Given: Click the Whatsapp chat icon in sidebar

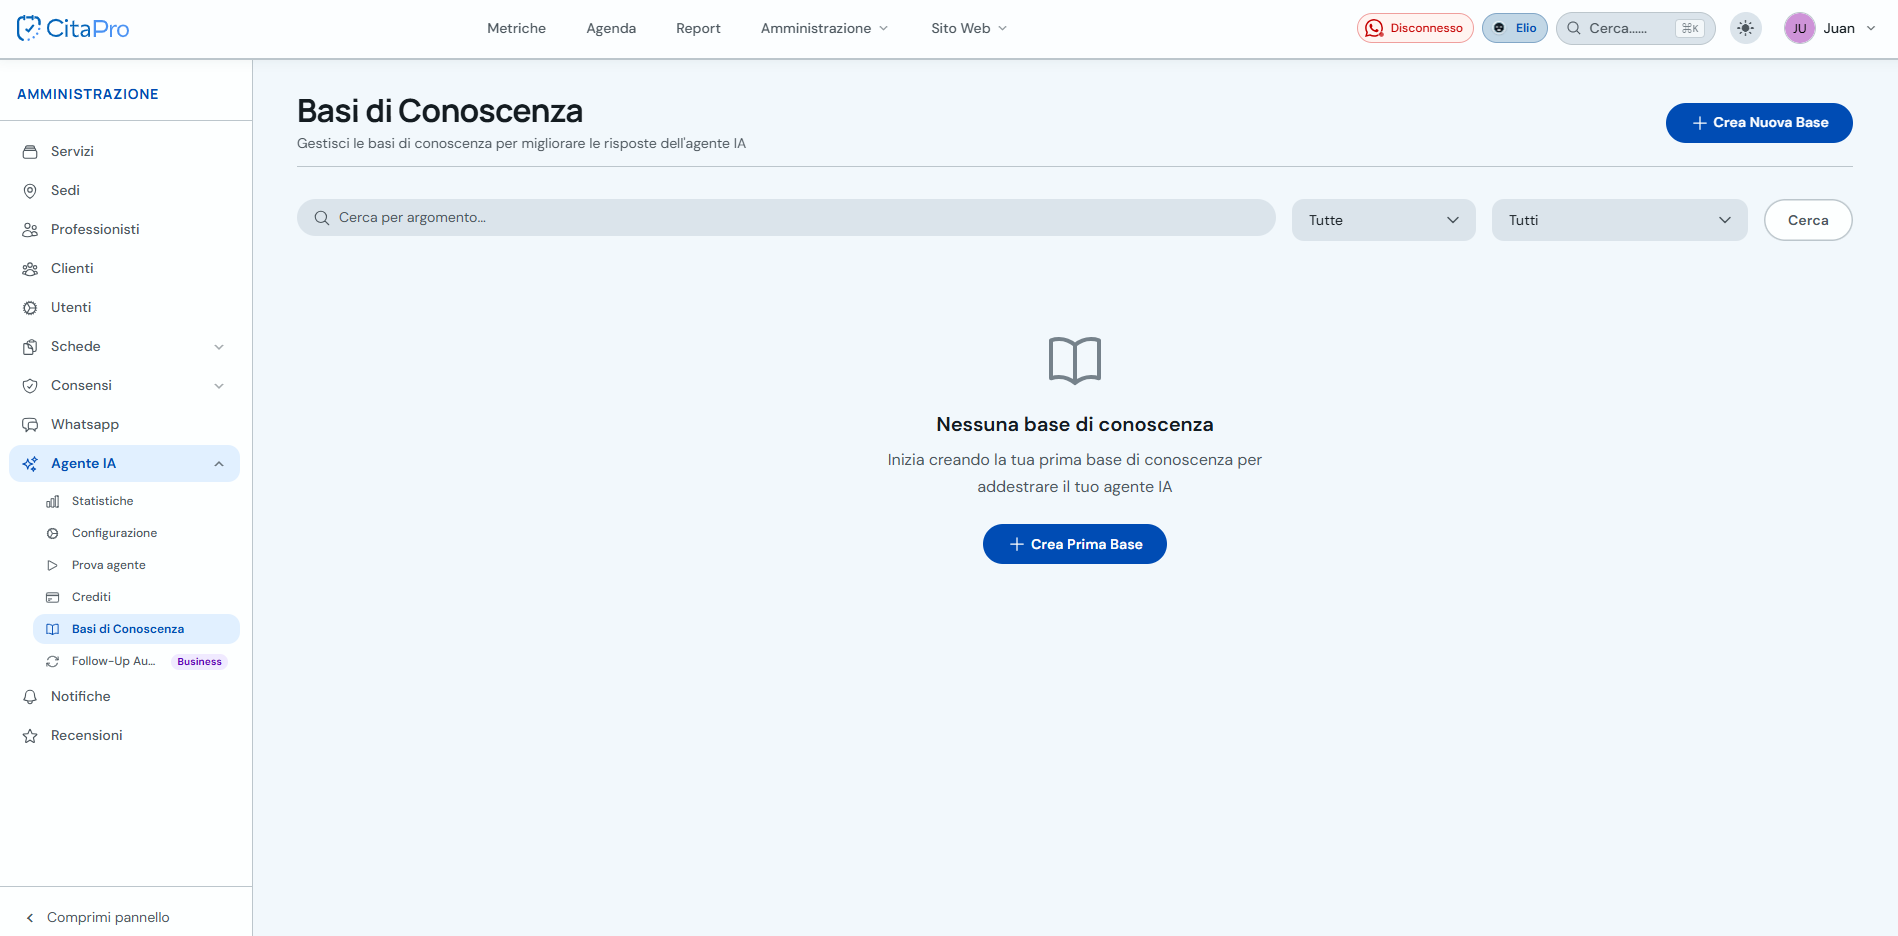Looking at the screenshot, I should click(30, 425).
